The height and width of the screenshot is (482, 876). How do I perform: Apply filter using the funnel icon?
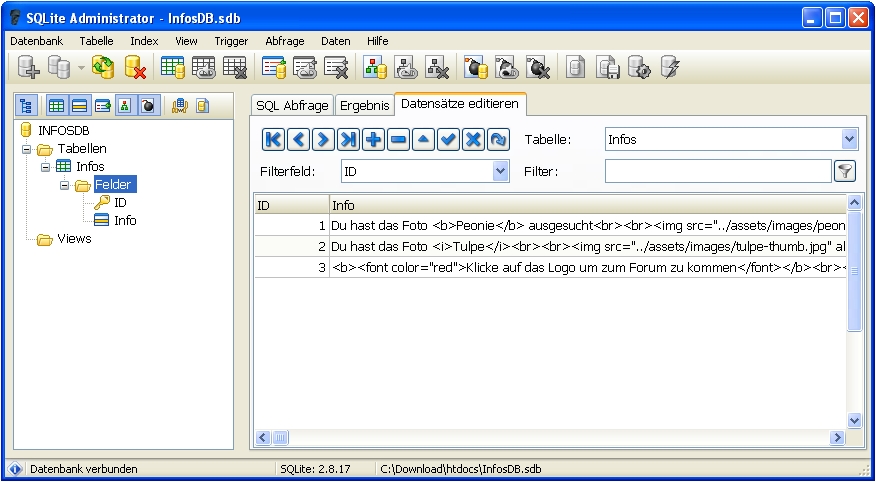click(845, 171)
